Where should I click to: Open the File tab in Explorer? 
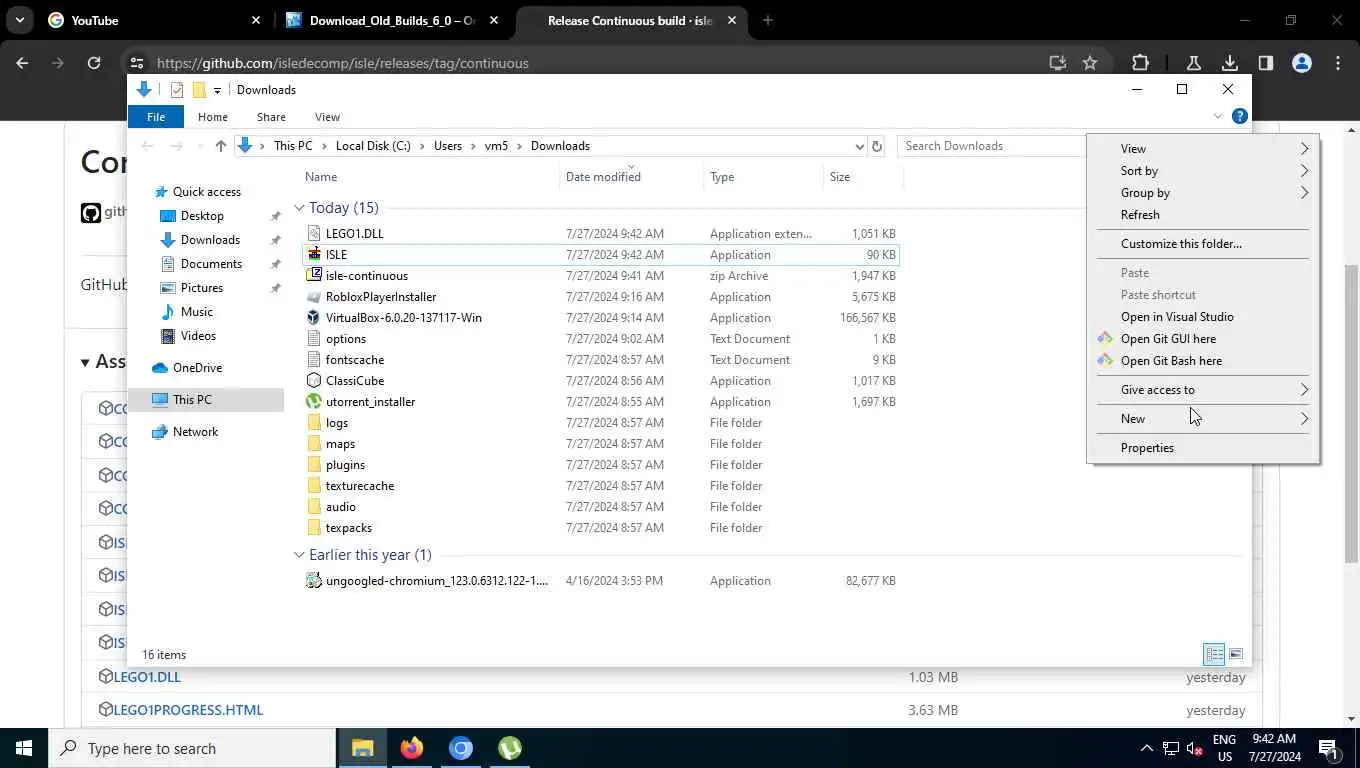tap(156, 117)
